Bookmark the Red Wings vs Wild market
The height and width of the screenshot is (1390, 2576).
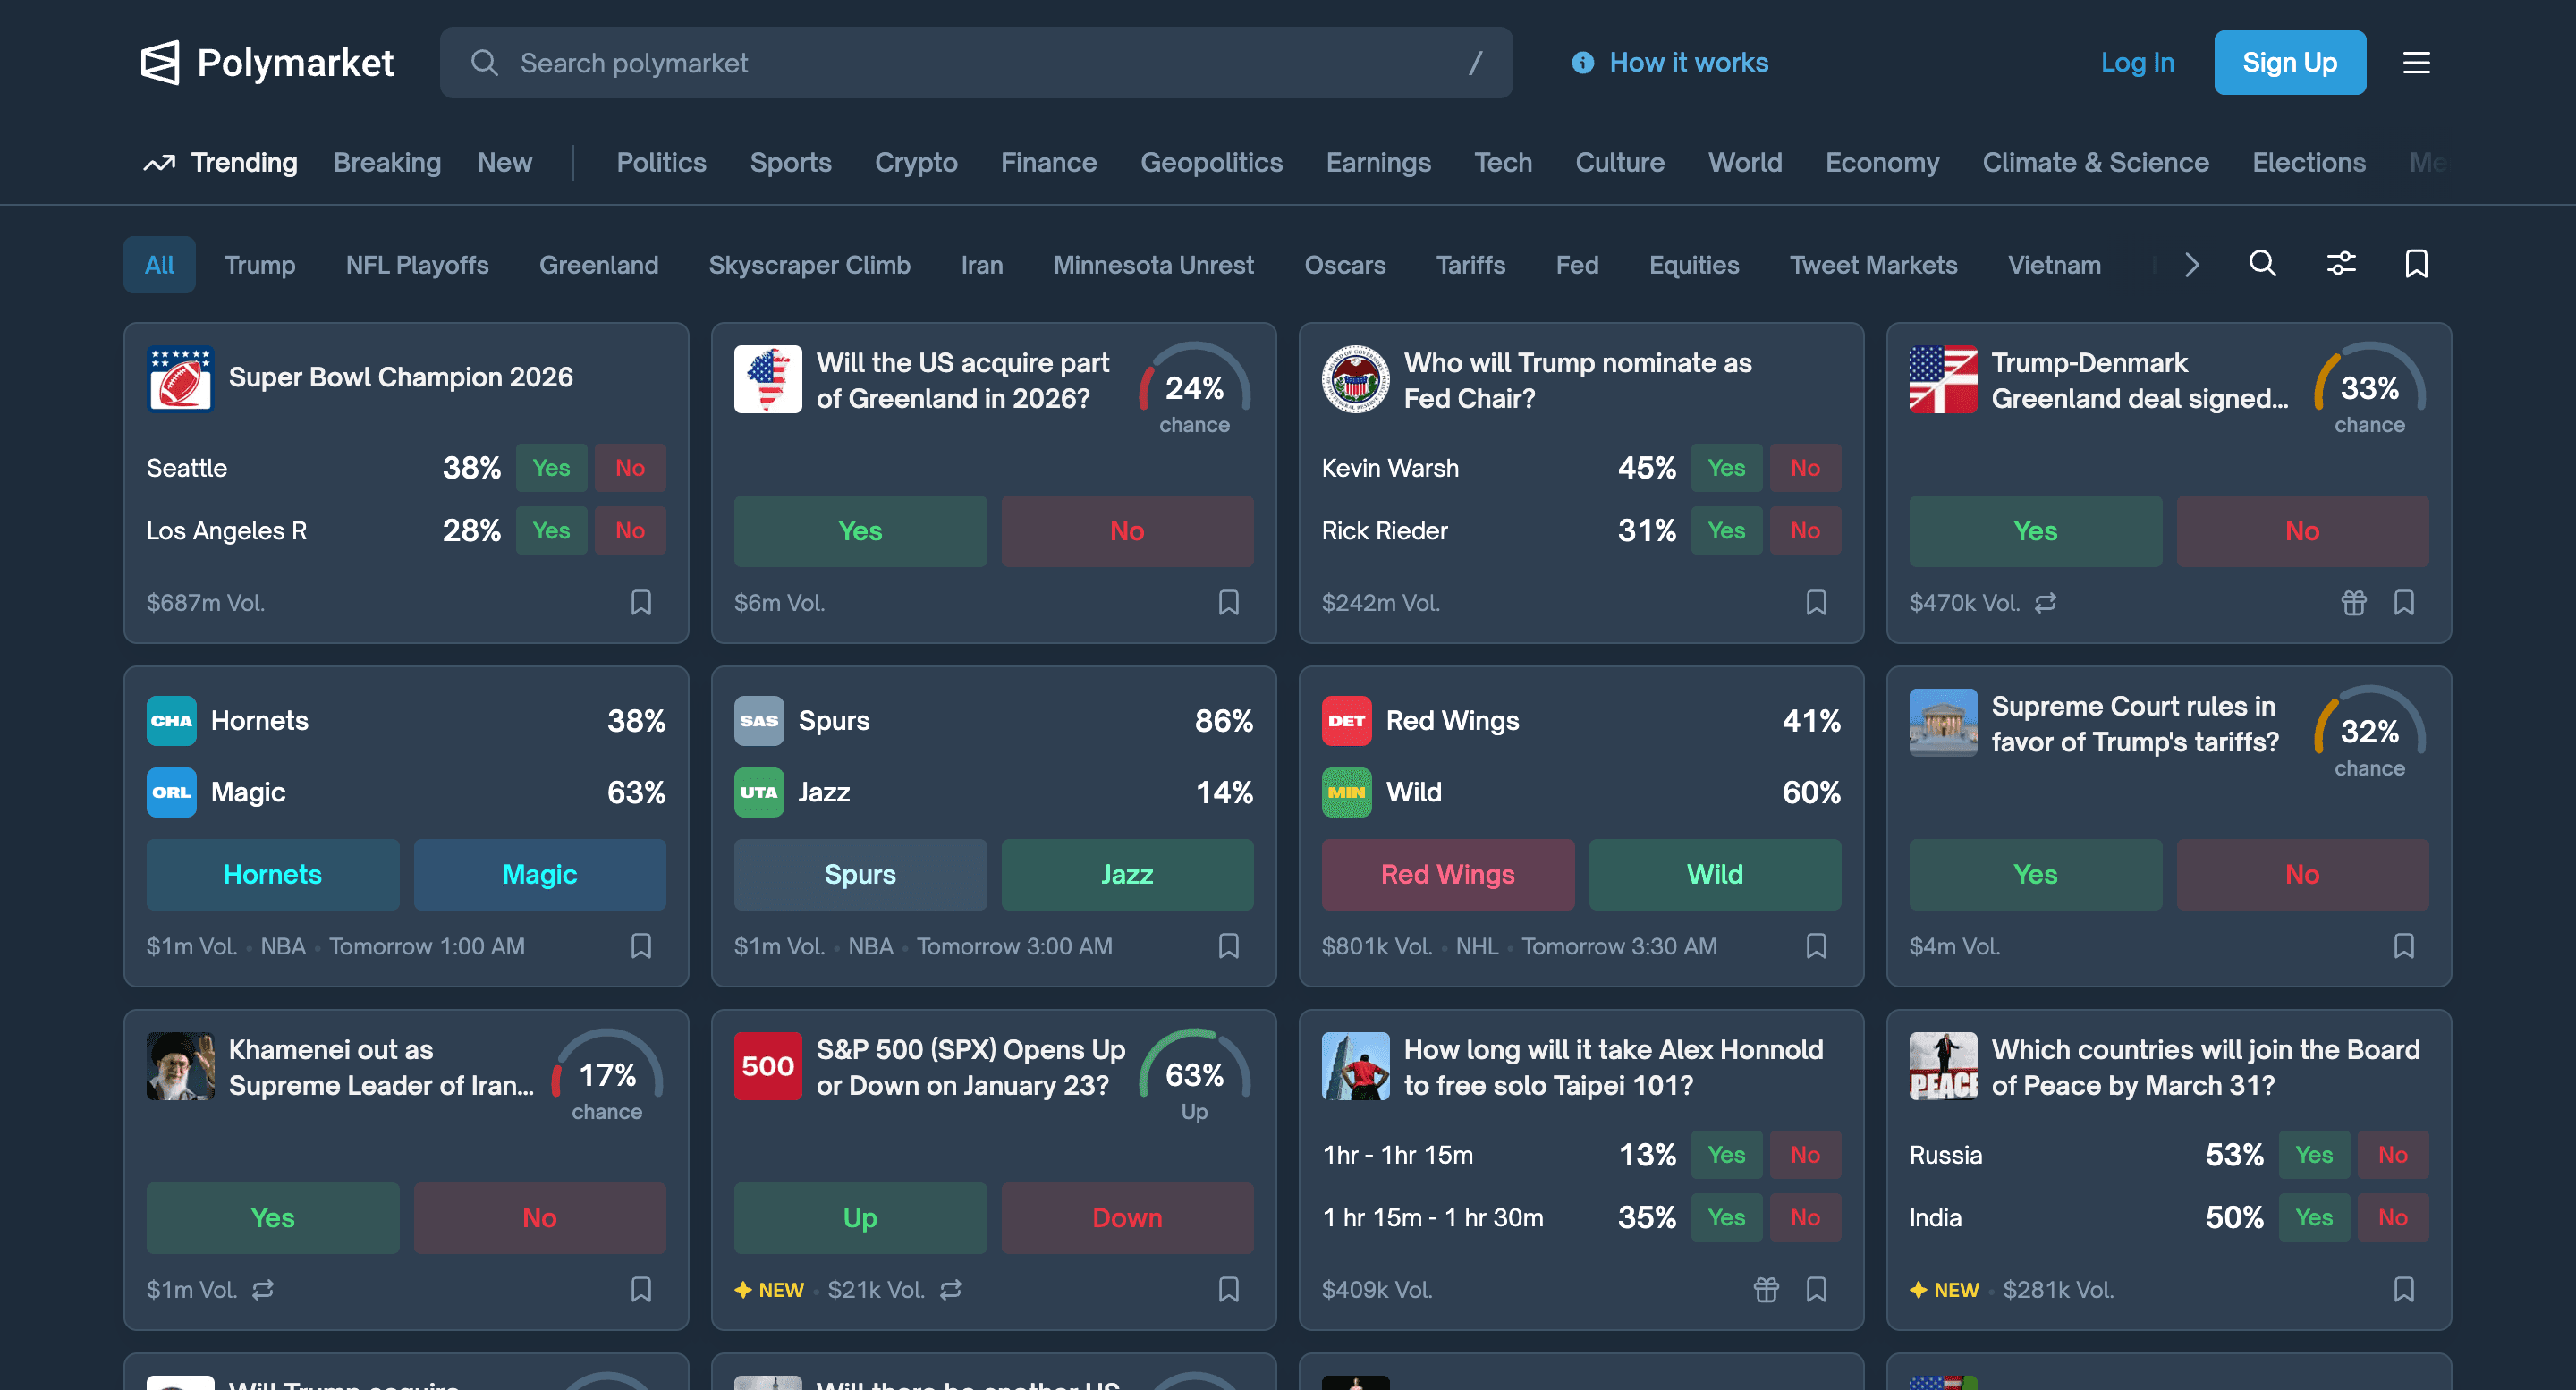[1817, 946]
